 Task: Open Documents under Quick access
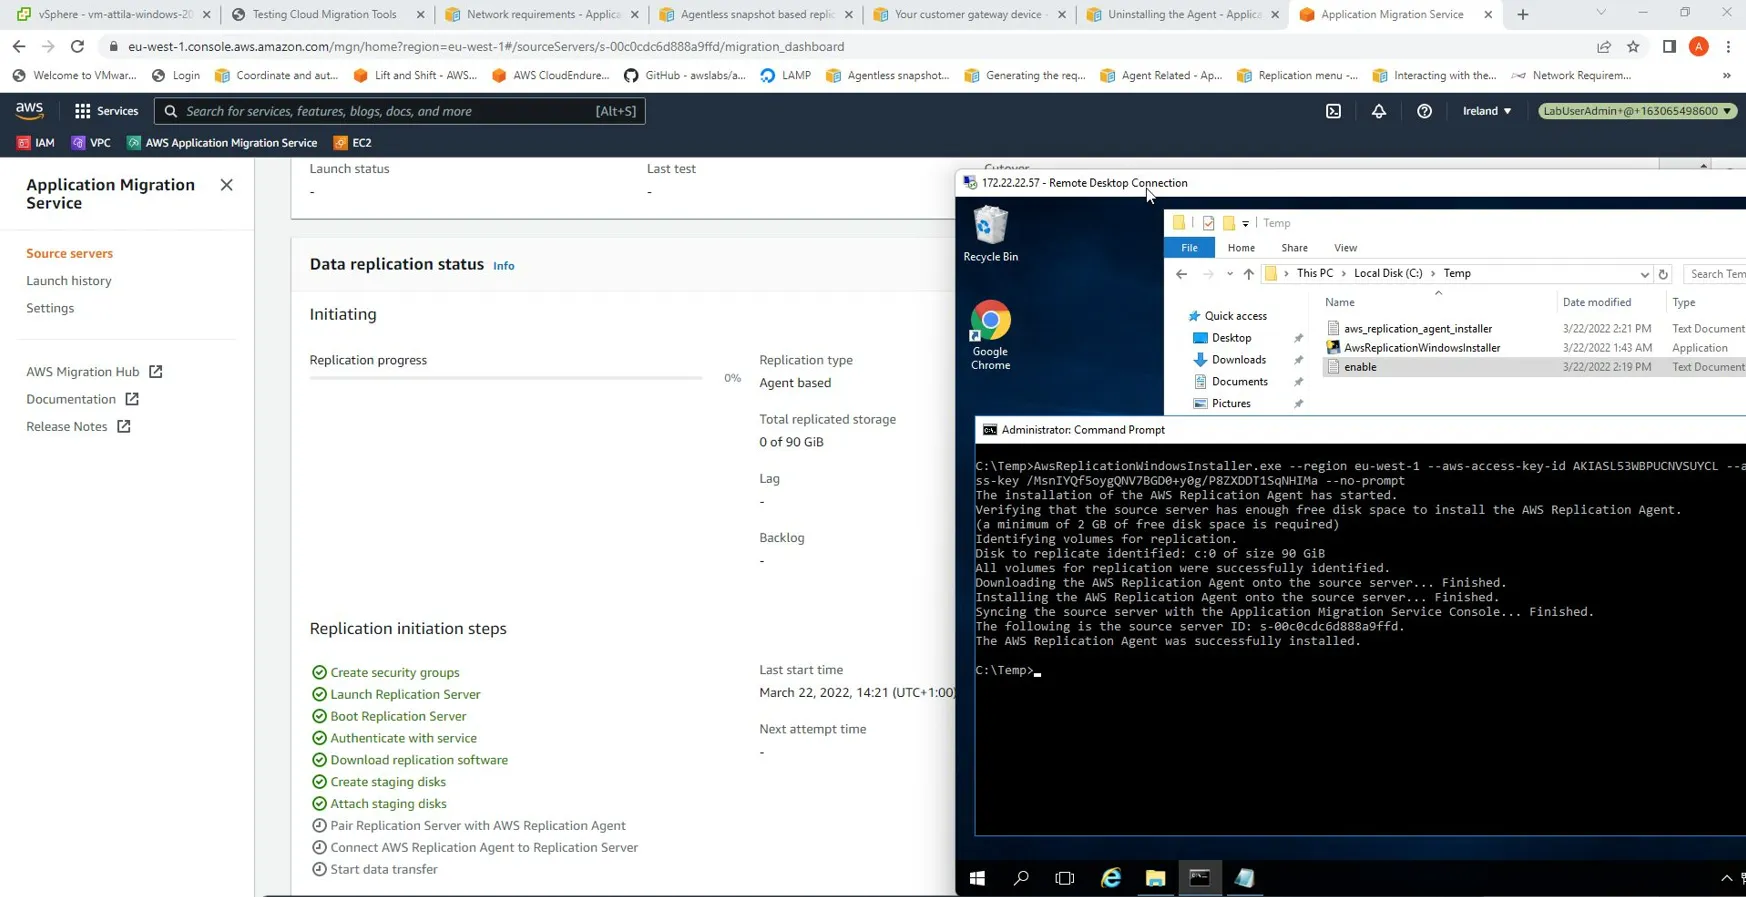1239,382
